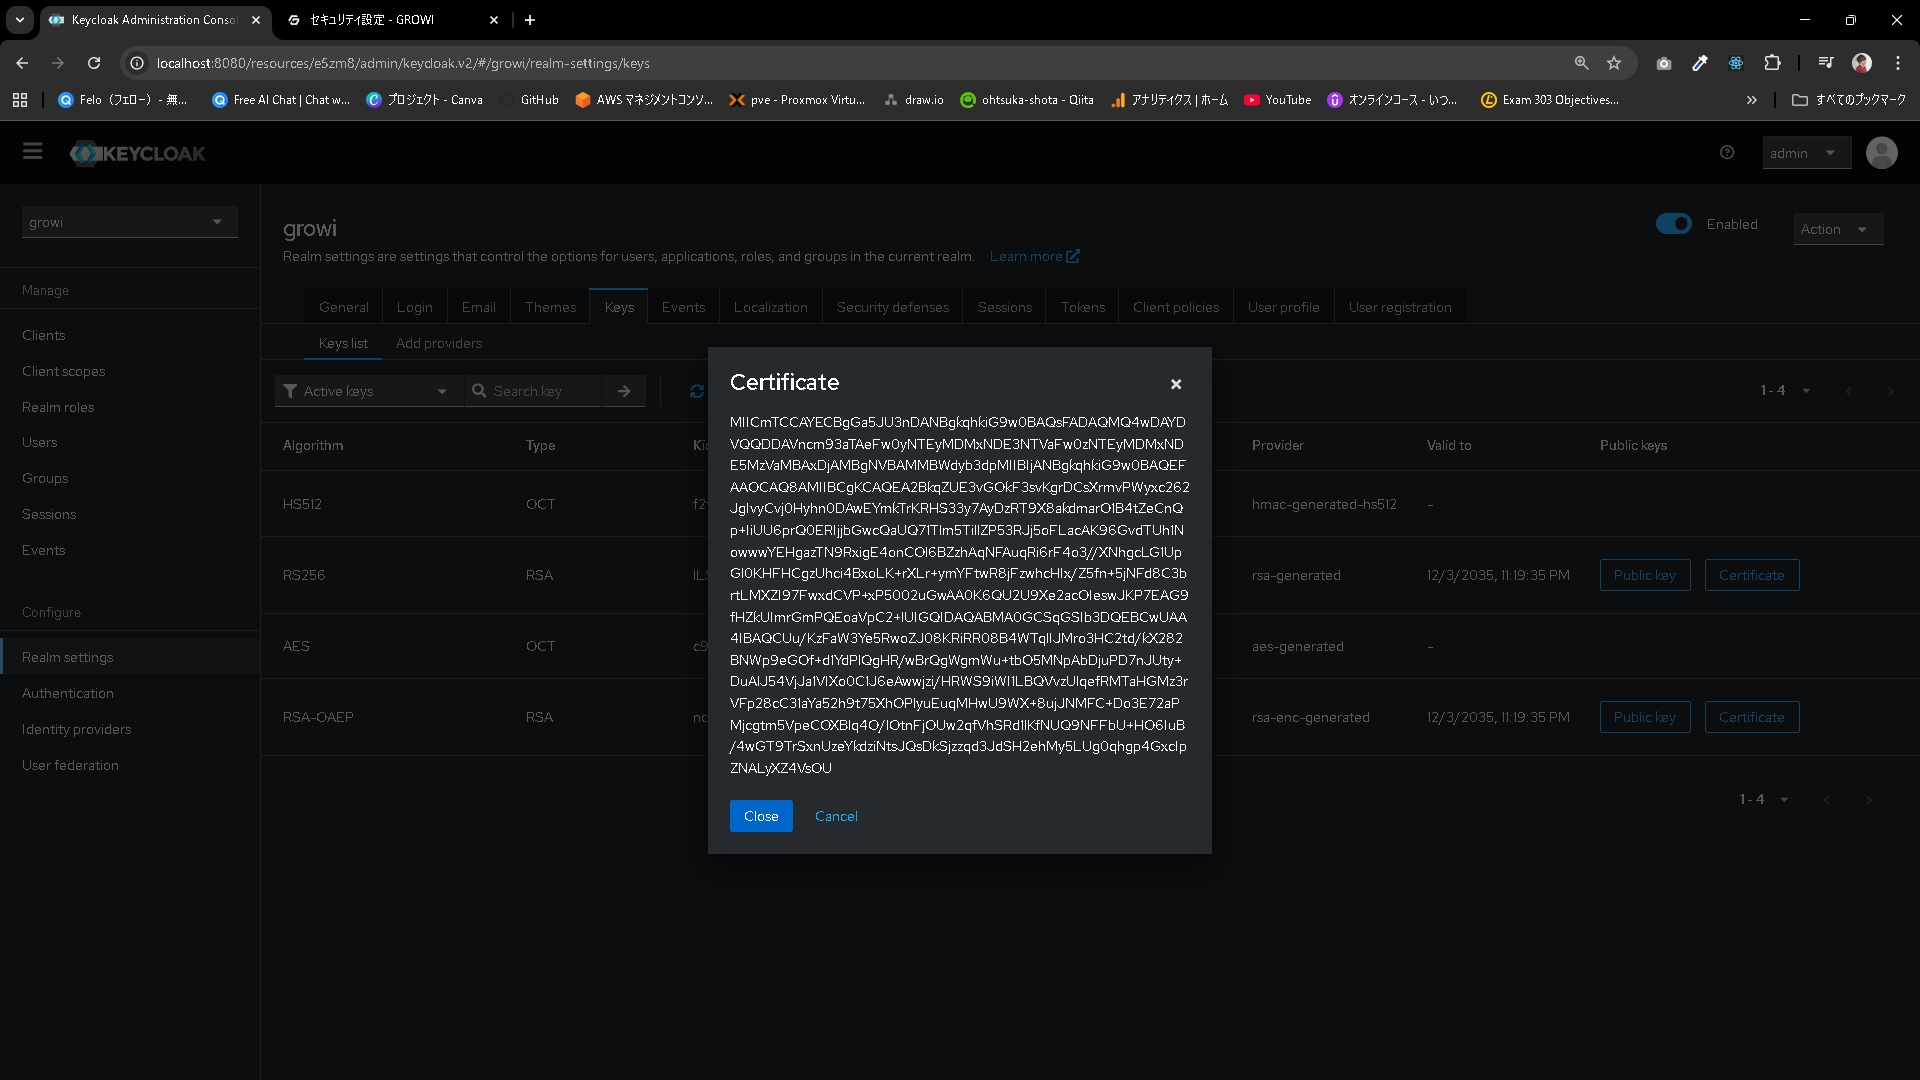
Task: Click the blue Close button
Action: pos(761,816)
